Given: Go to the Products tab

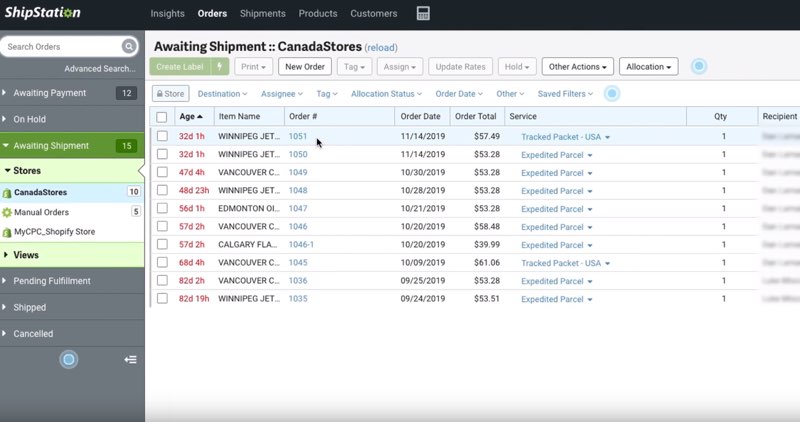Looking at the screenshot, I should coord(318,14).
